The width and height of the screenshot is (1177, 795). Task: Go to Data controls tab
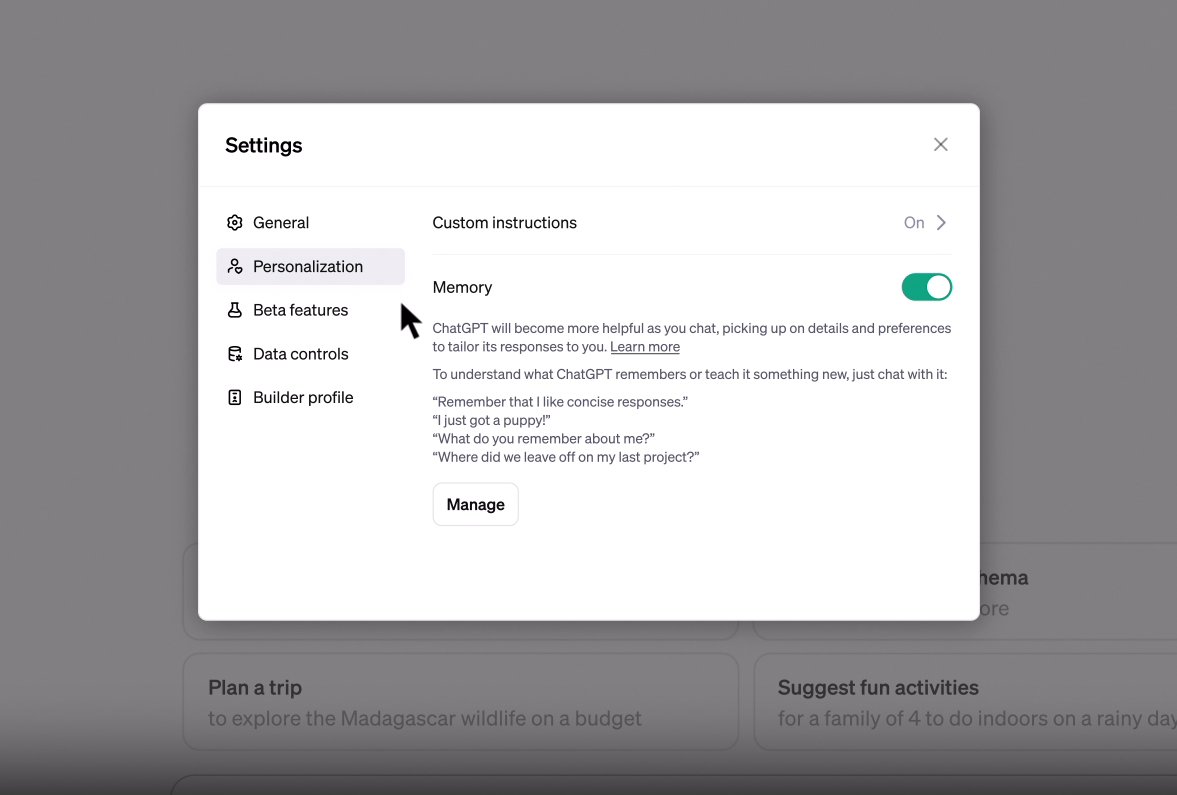(x=310, y=354)
